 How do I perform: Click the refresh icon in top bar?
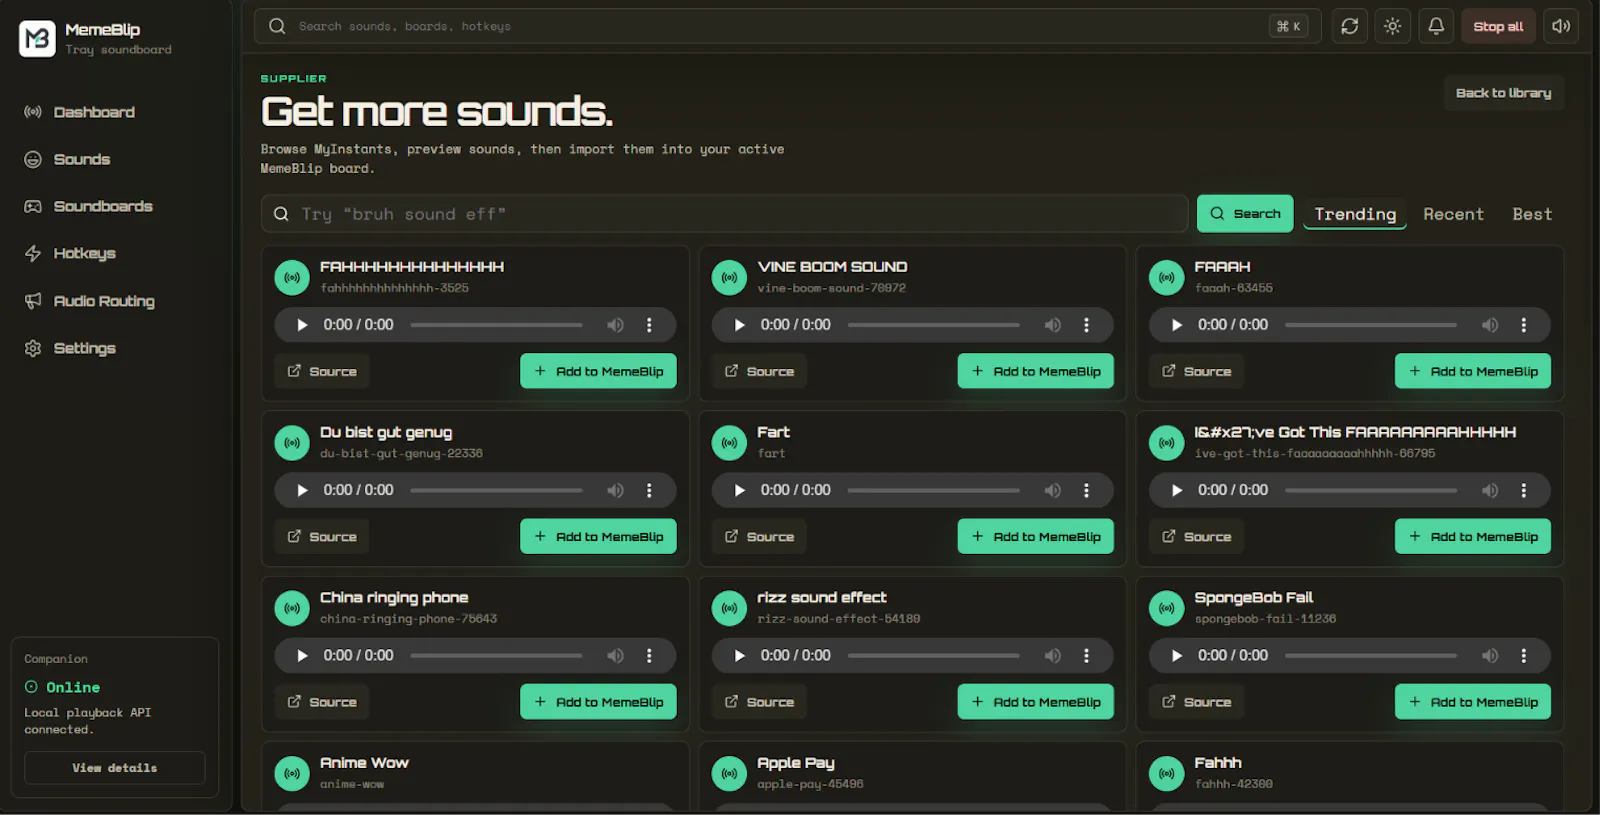pos(1349,26)
